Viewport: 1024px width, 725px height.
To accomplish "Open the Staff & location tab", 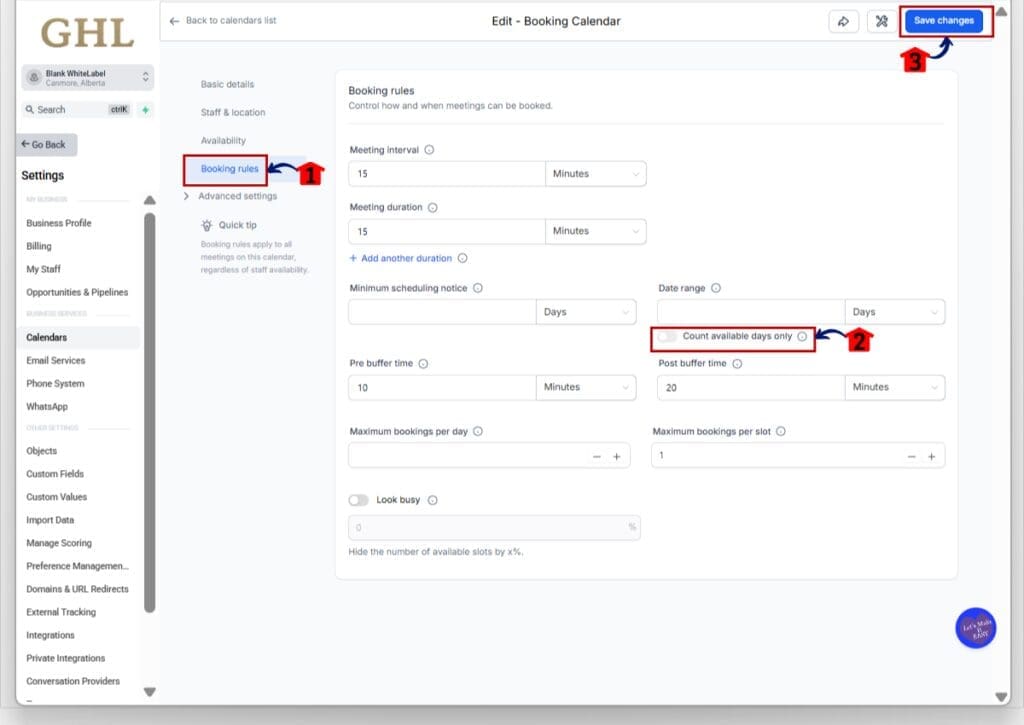I will (x=232, y=112).
